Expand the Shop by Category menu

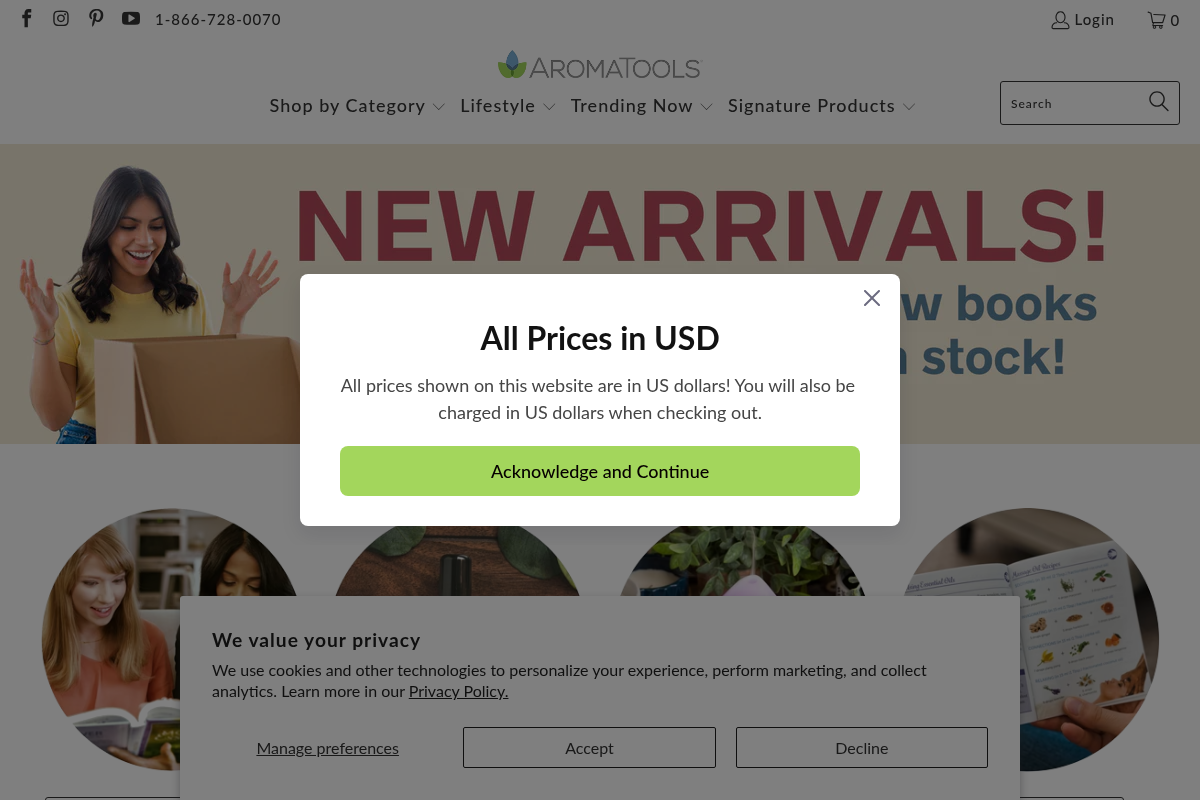357,106
